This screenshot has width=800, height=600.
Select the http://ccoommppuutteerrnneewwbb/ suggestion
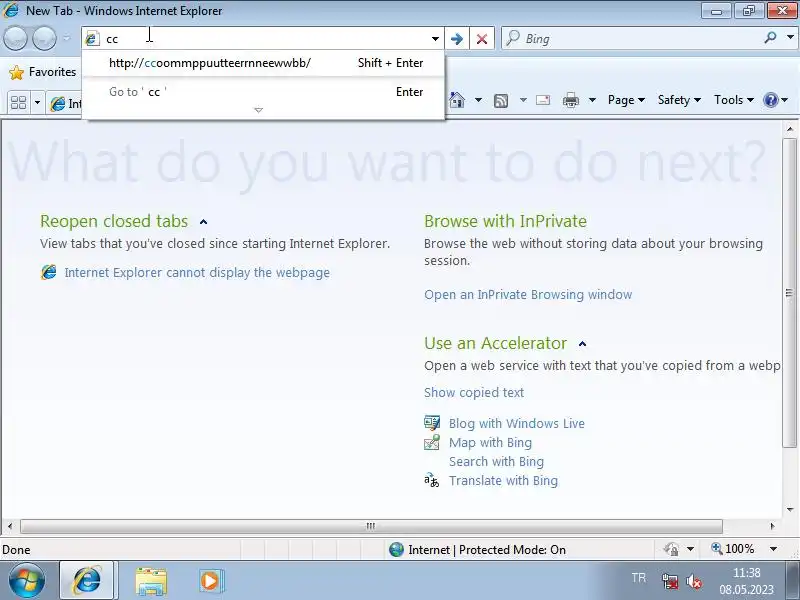(263, 63)
